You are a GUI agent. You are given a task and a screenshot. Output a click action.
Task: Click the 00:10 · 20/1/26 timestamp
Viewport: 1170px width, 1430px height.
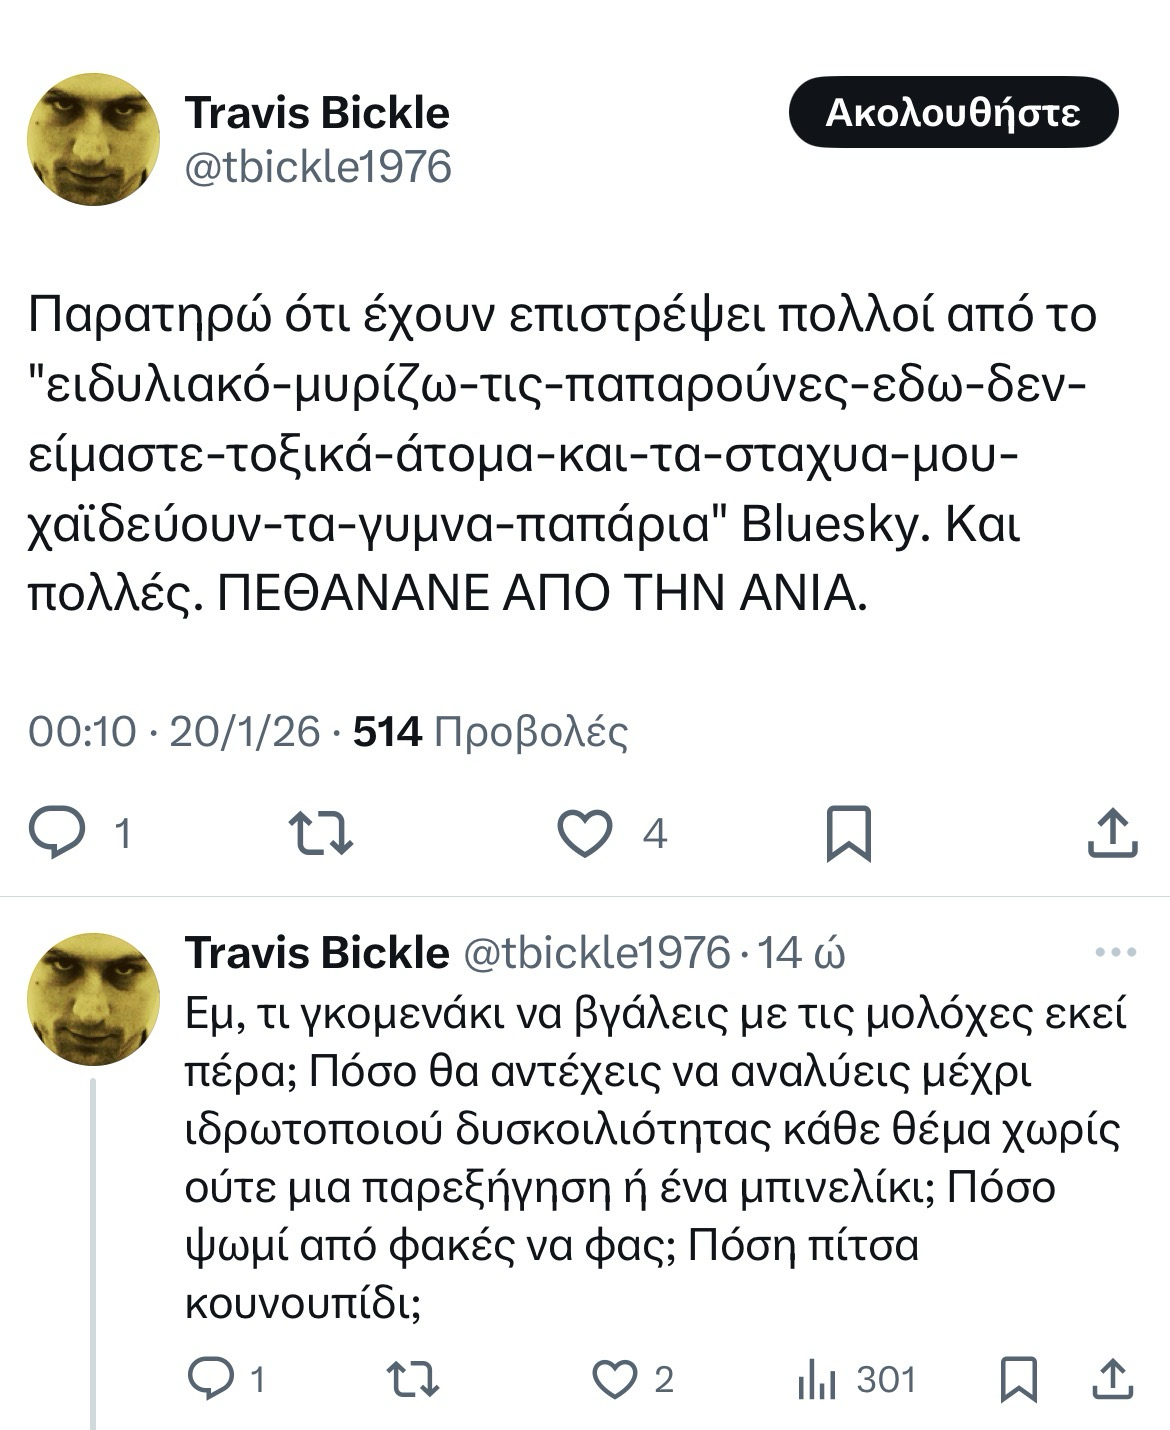[x=174, y=733]
